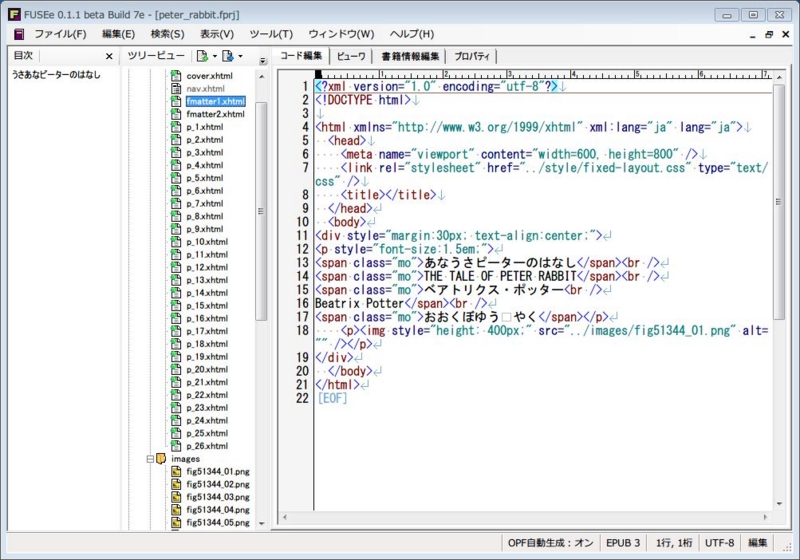Screen dimensions: 800x560
Task: Toggle OPF自動生成 status in status bar
Action: [550, 543]
